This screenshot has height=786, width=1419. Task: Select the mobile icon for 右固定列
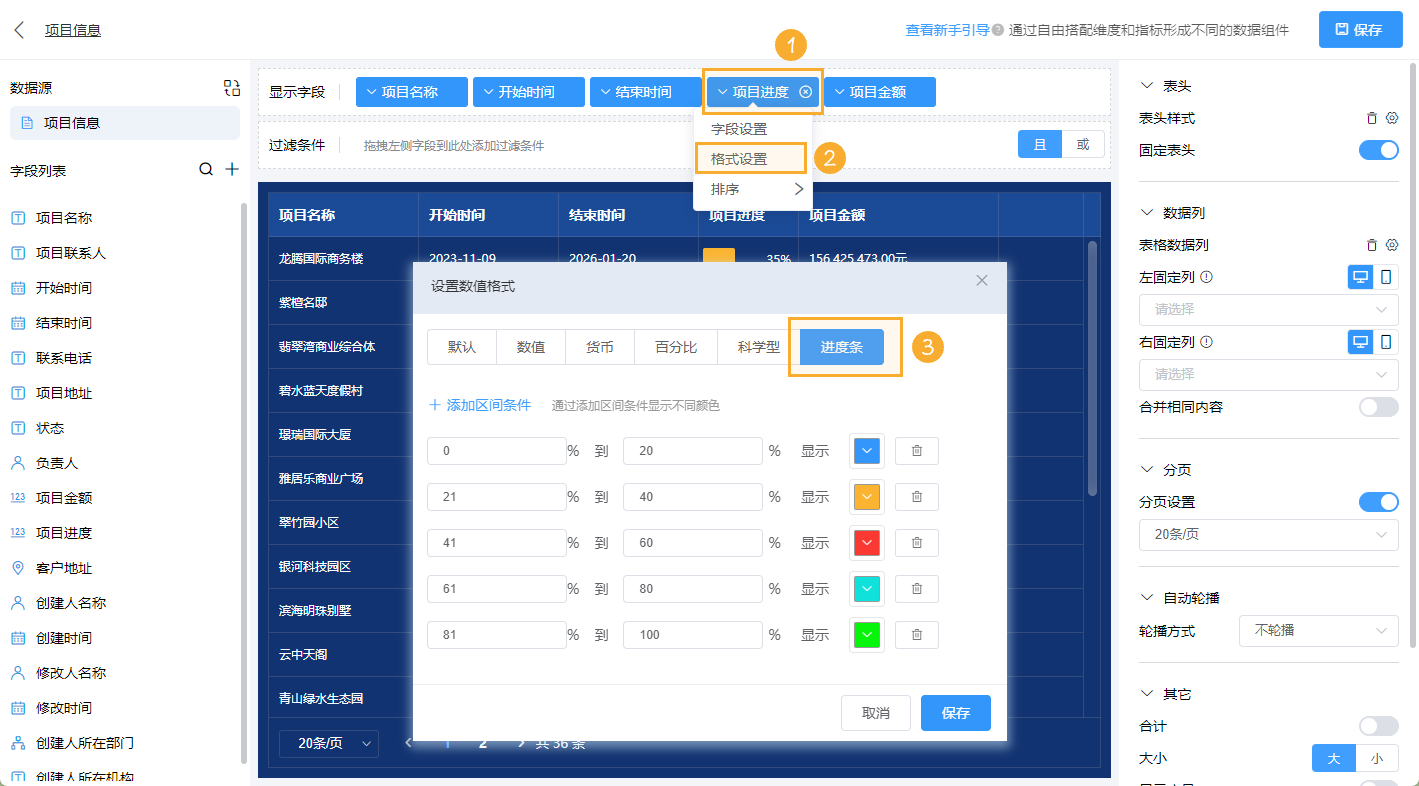(1385, 341)
